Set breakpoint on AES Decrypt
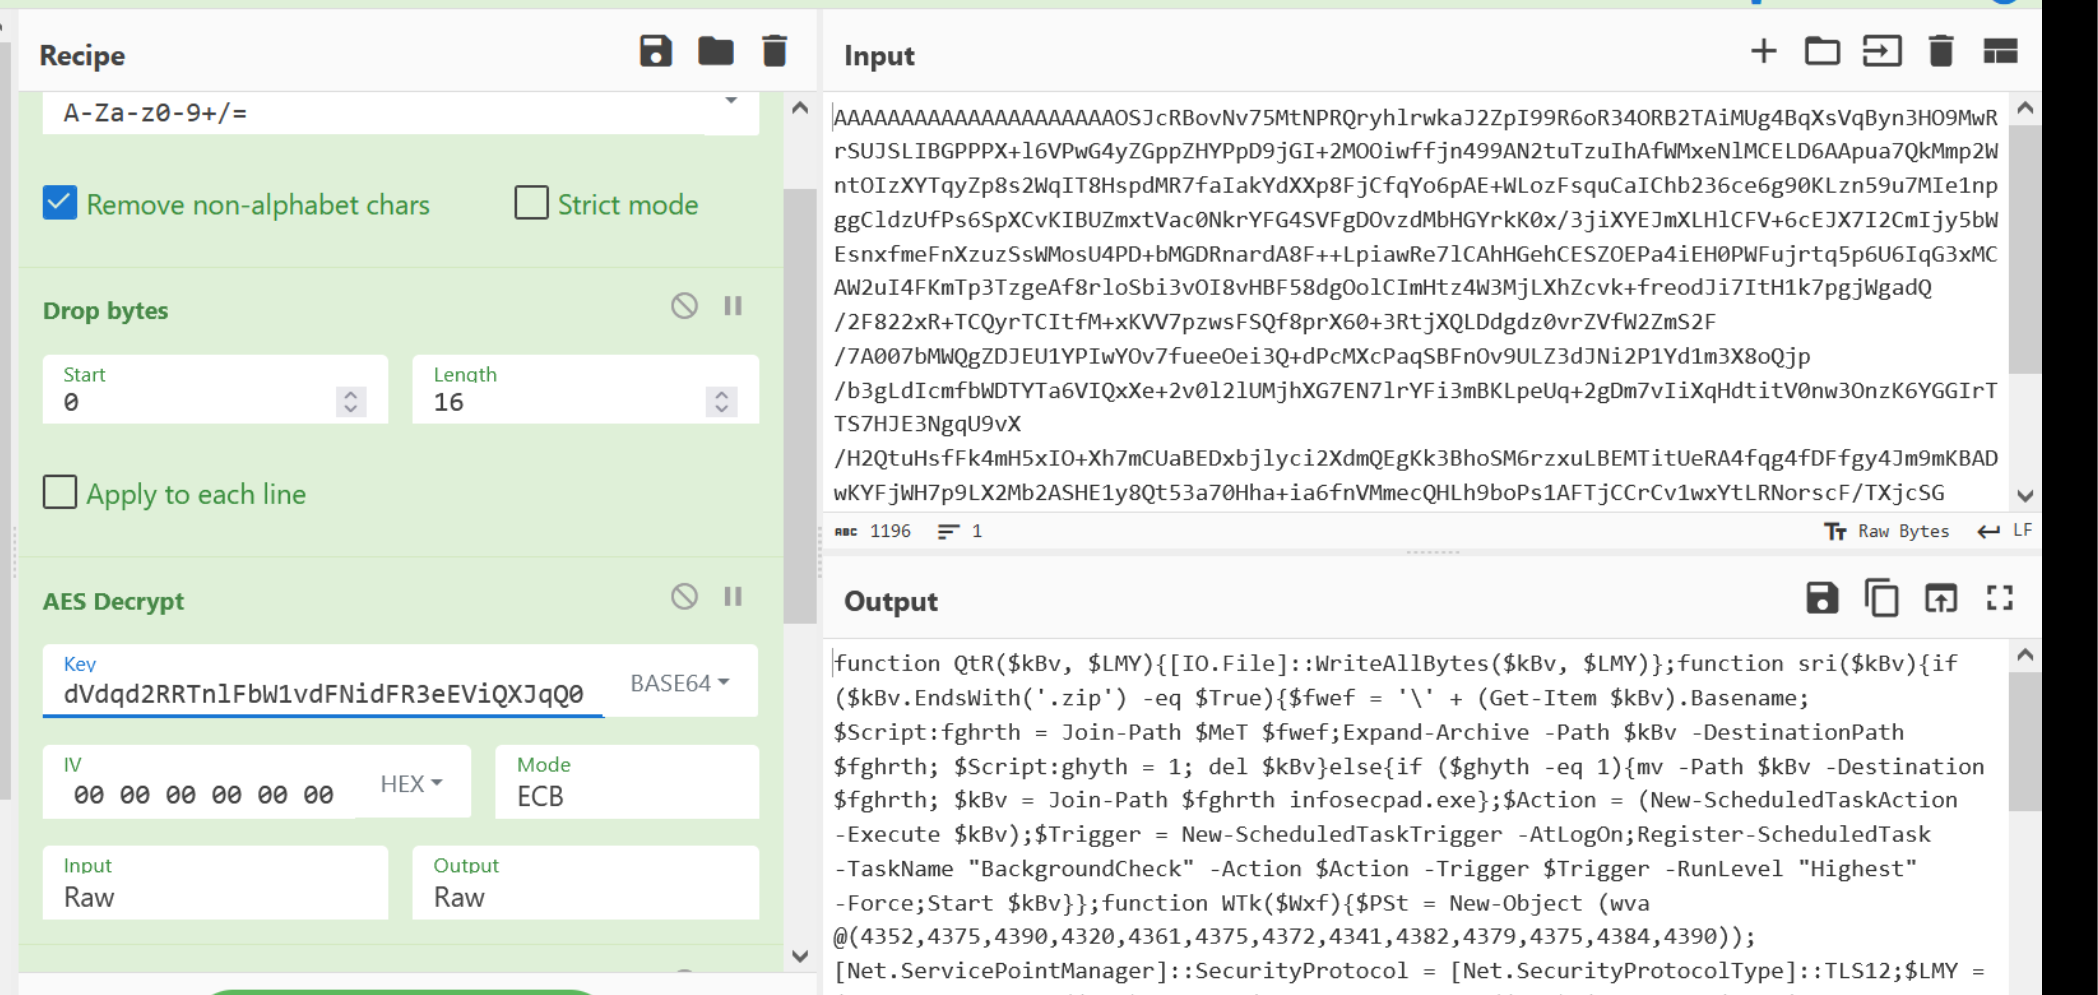 [x=733, y=596]
